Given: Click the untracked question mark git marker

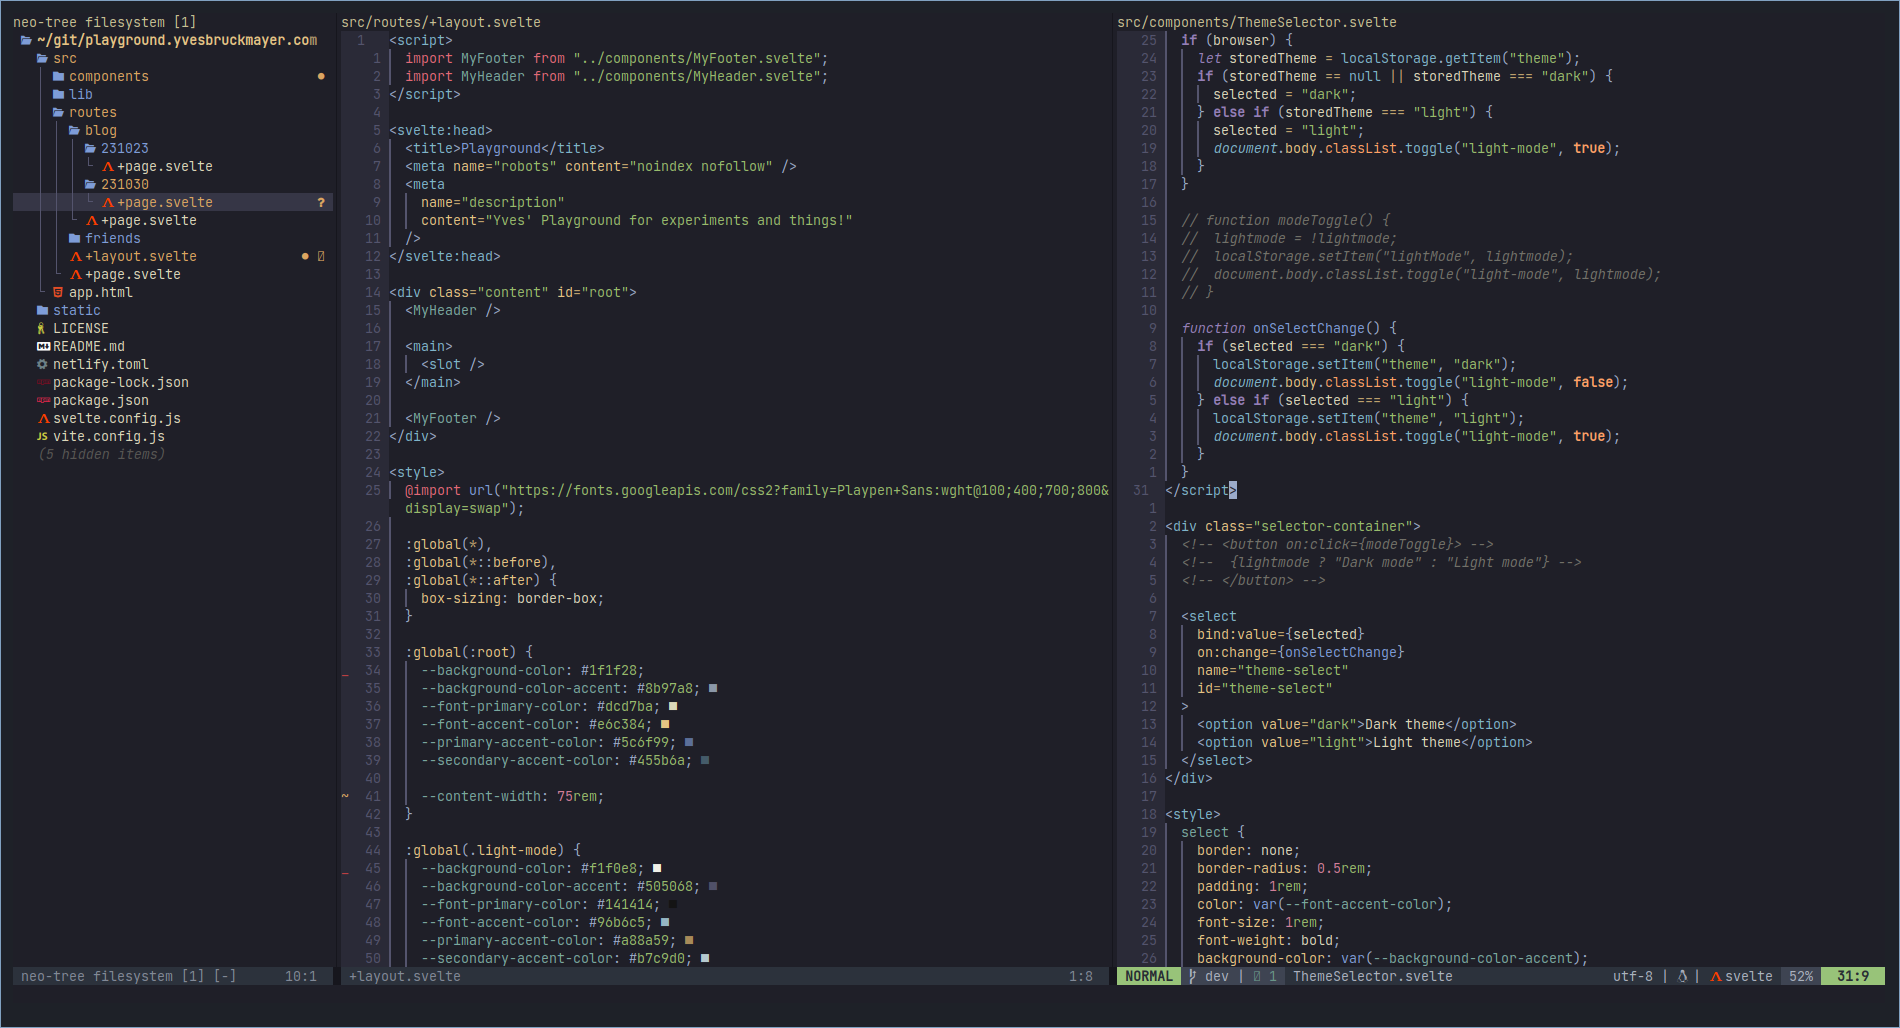Looking at the screenshot, I should 321,203.
